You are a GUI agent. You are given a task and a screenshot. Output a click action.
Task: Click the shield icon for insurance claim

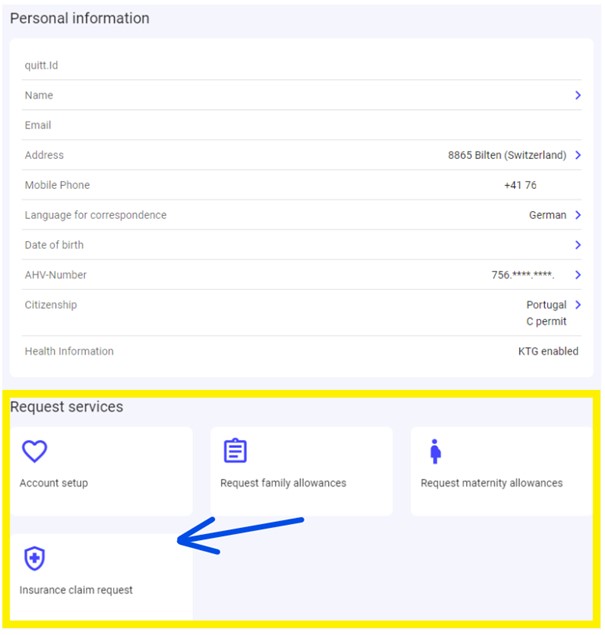[x=35, y=558]
